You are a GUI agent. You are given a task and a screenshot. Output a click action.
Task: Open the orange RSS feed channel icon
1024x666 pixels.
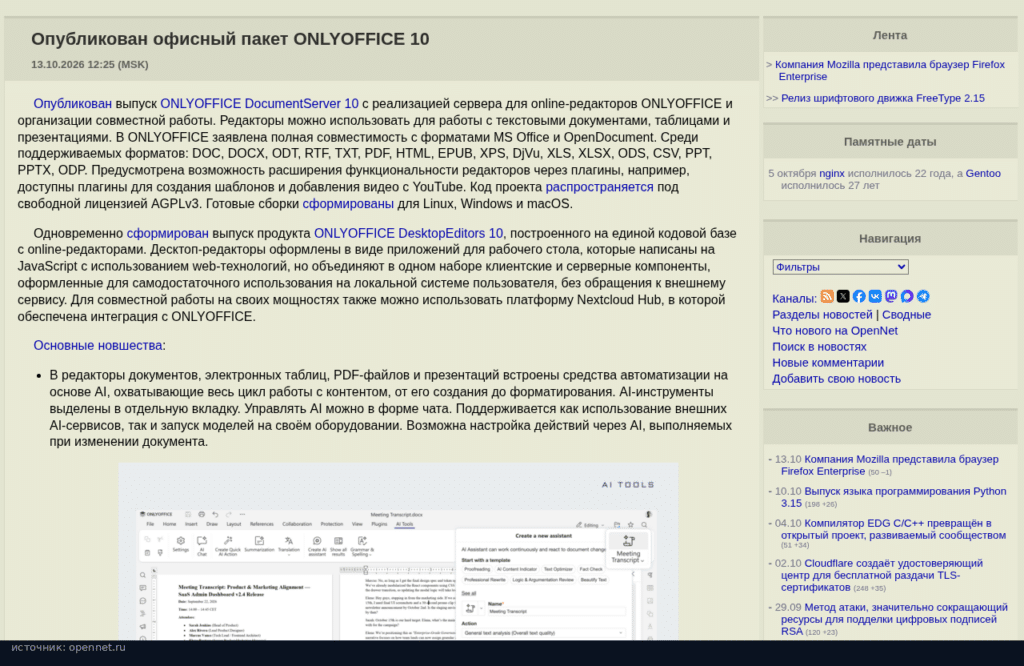827,296
